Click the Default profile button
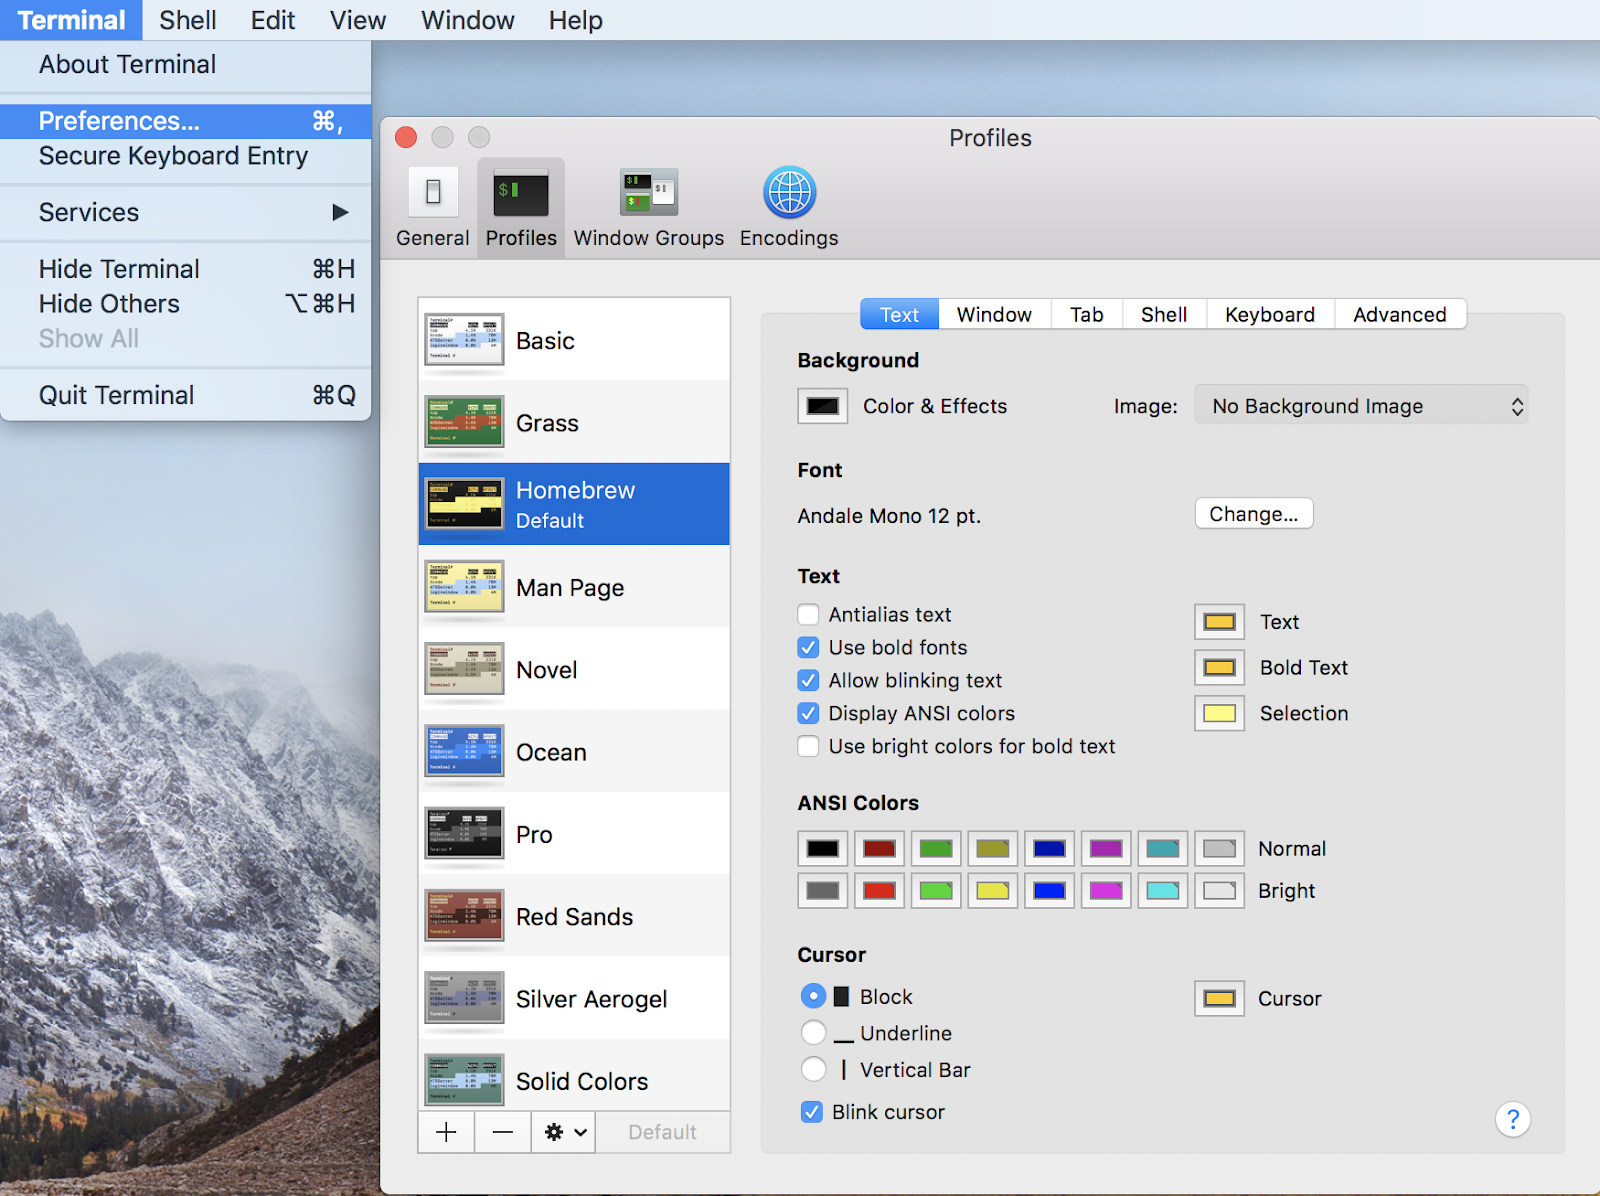 coord(663,1132)
